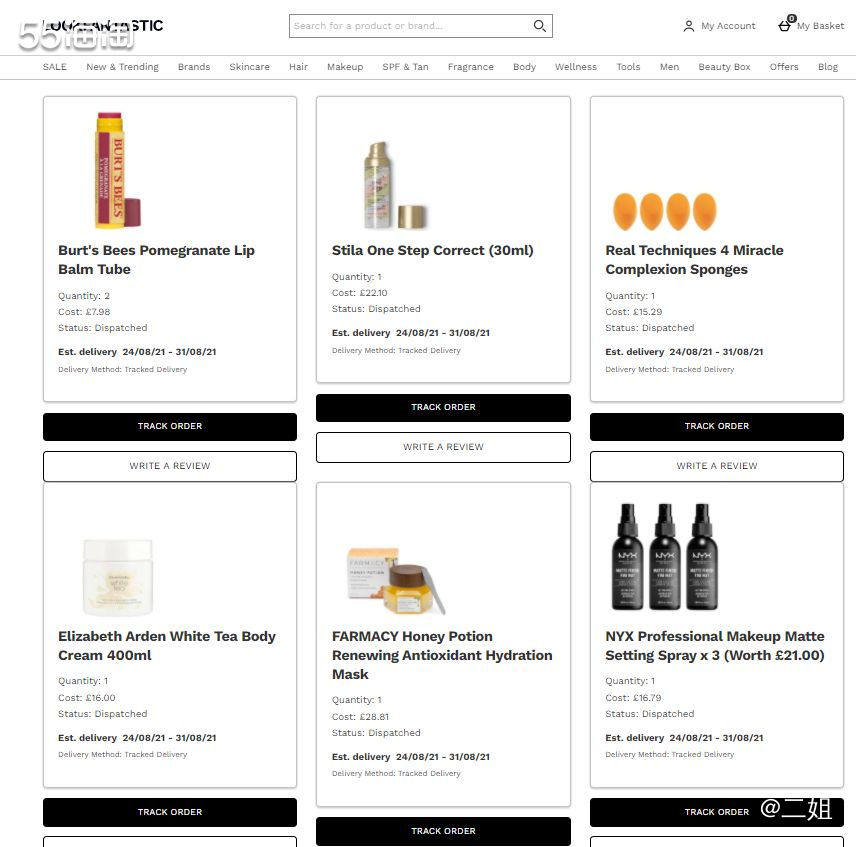Click the Cost: £22.10 text
Screen dimensions: 856x847
[x=359, y=293]
